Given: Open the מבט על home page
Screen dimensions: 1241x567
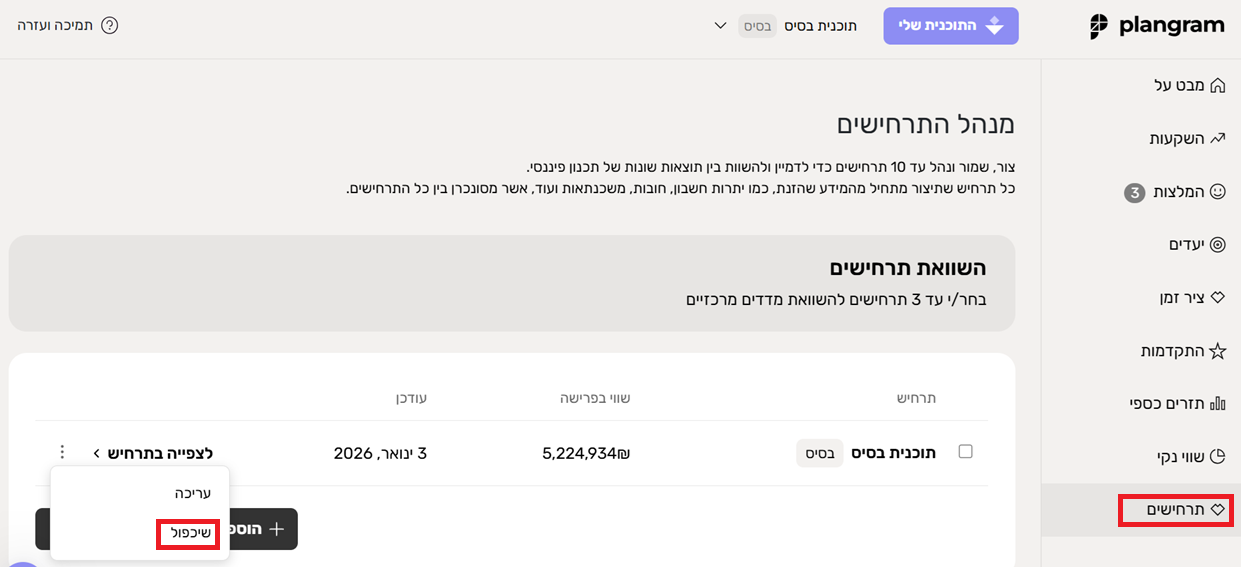Looking at the screenshot, I should click(x=1189, y=85).
